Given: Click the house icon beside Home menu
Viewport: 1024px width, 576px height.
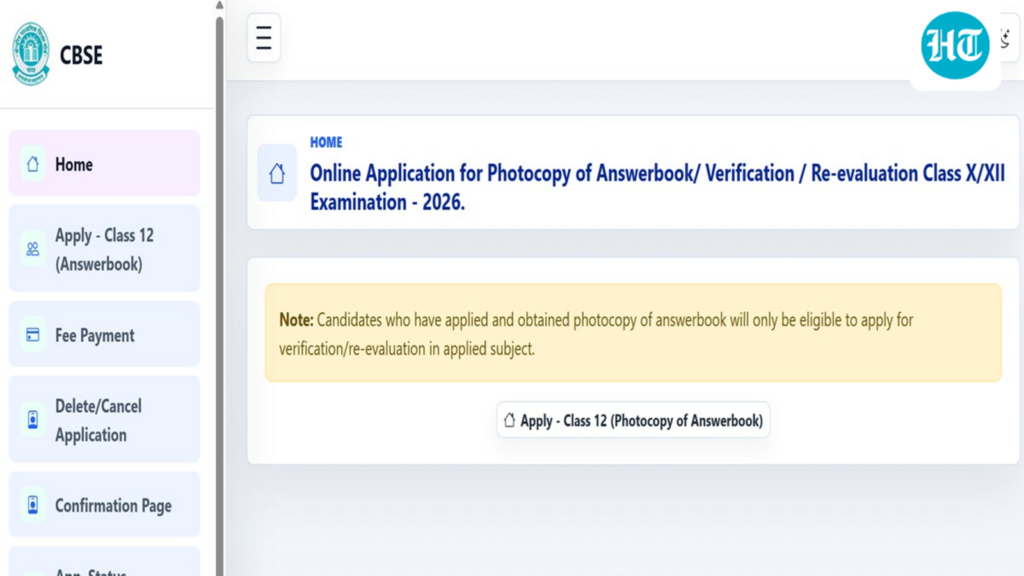Looking at the screenshot, I should (x=33, y=164).
